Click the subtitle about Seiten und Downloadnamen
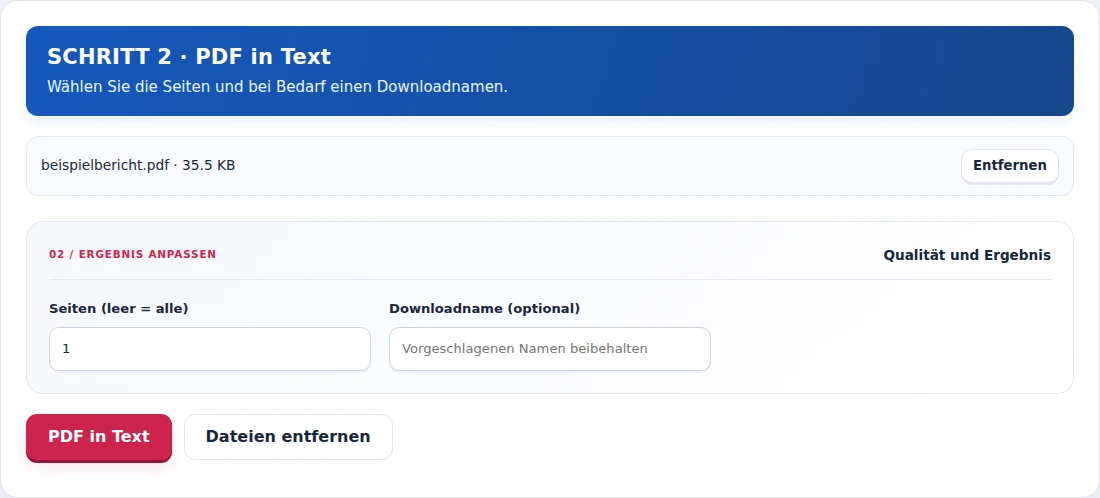Image resolution: width=1100 pixels, height=498 pixels. click(x=277, y=87)
